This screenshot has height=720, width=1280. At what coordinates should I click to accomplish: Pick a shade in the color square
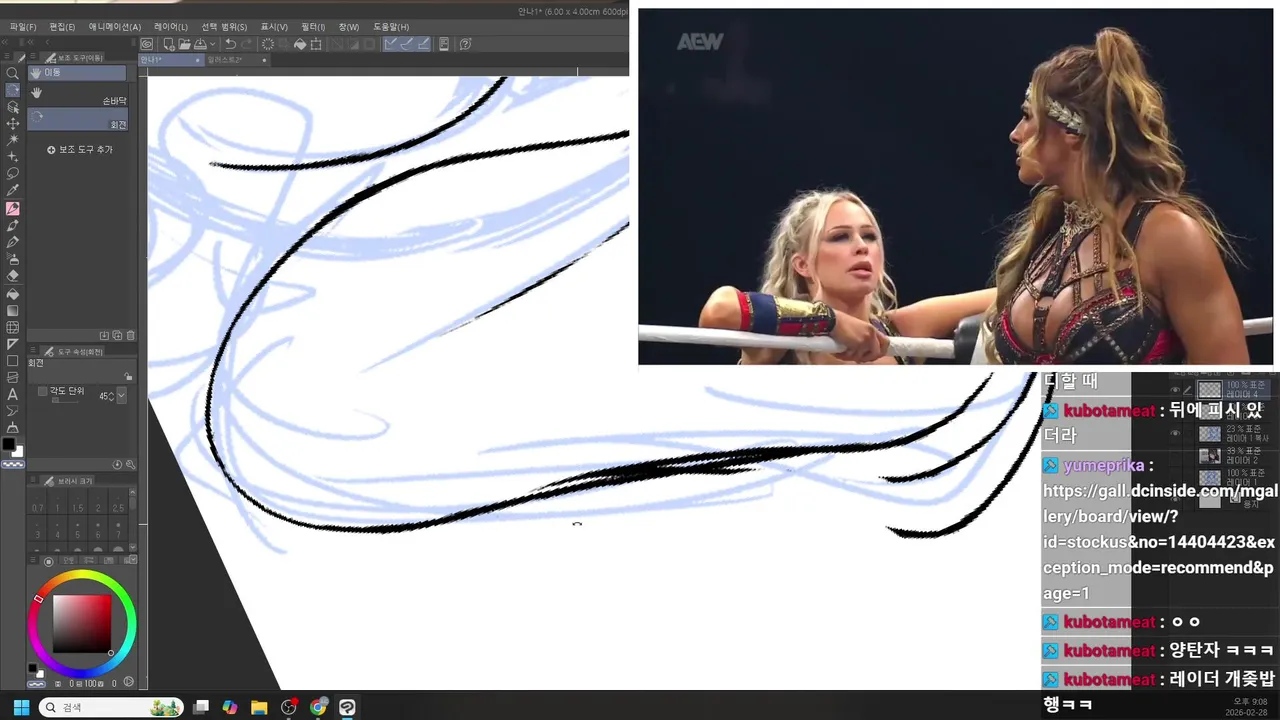tap(82, 624)
